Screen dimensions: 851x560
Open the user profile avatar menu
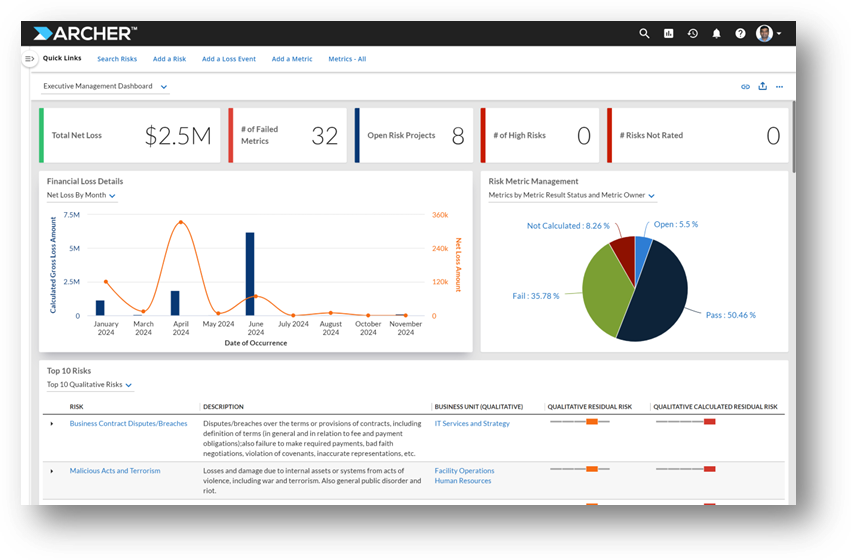(x=769, y=33)
